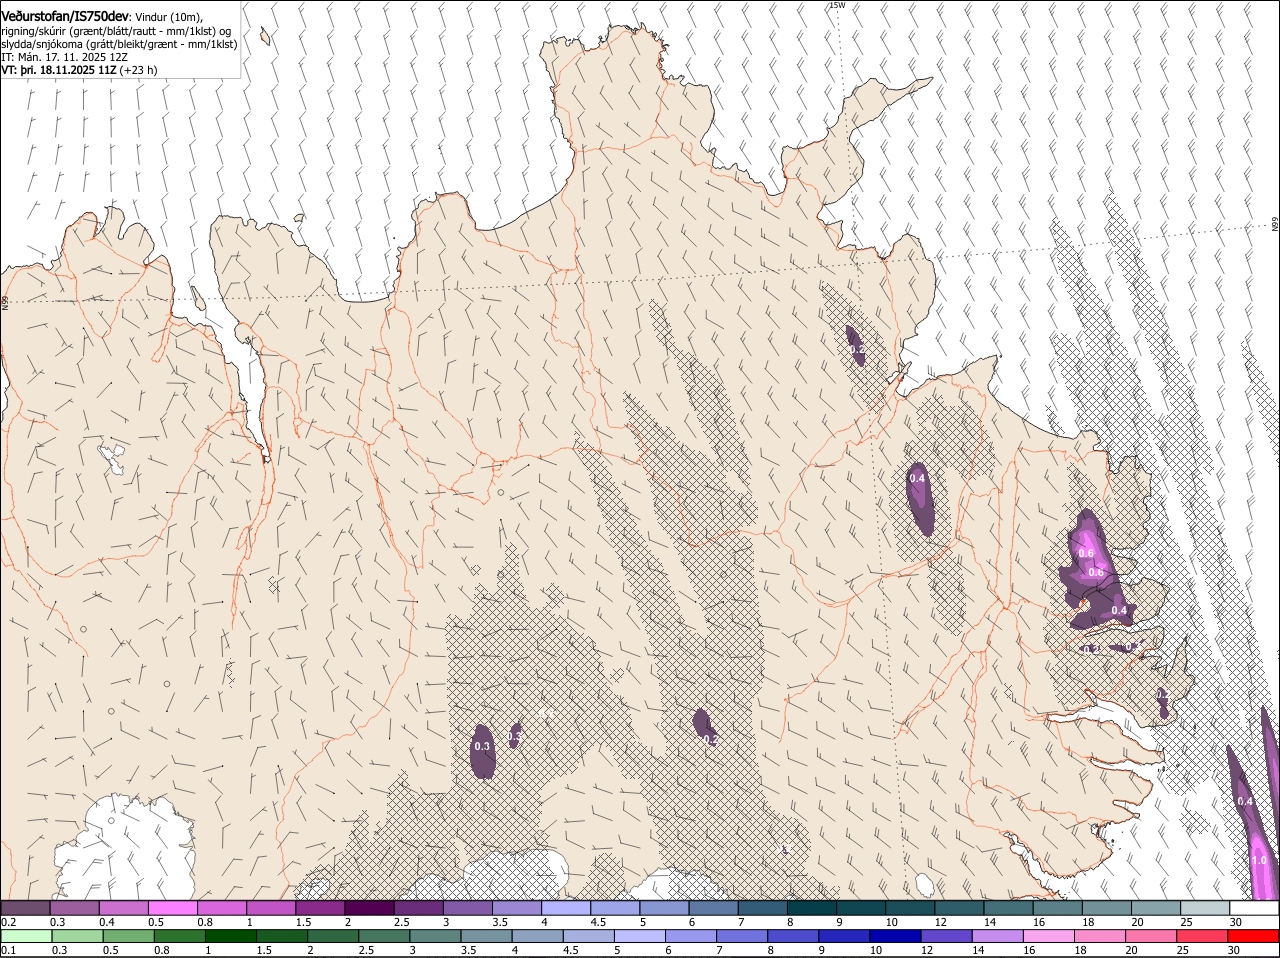Pick the rain legend swatch starting at 20
The width and height of the screenshot is (1280, 958).
(1149, 935)
